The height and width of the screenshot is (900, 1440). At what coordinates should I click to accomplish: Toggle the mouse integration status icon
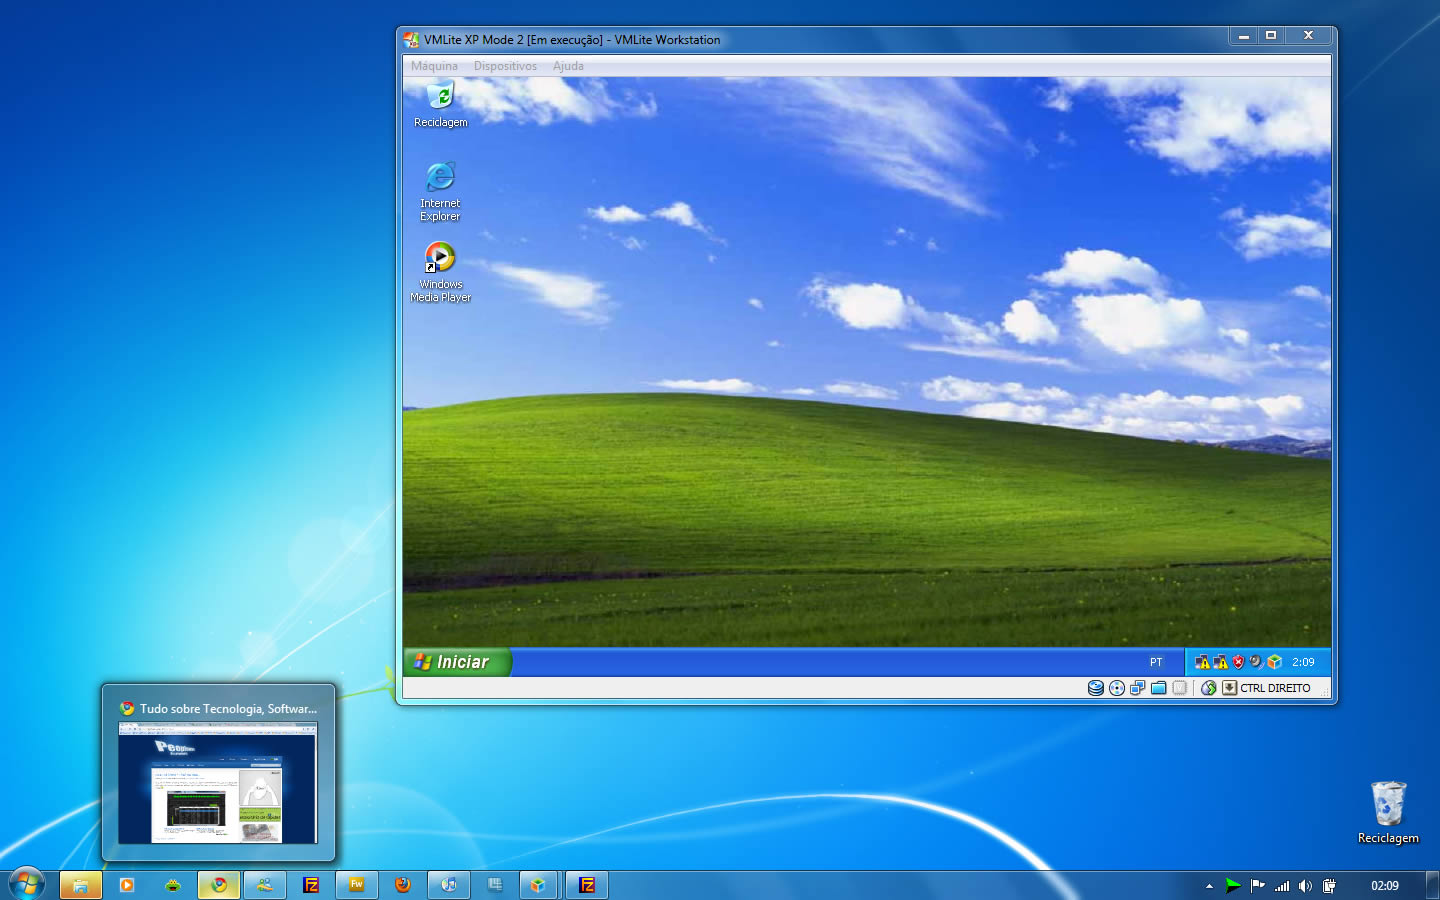click(x=1209, y=688)
